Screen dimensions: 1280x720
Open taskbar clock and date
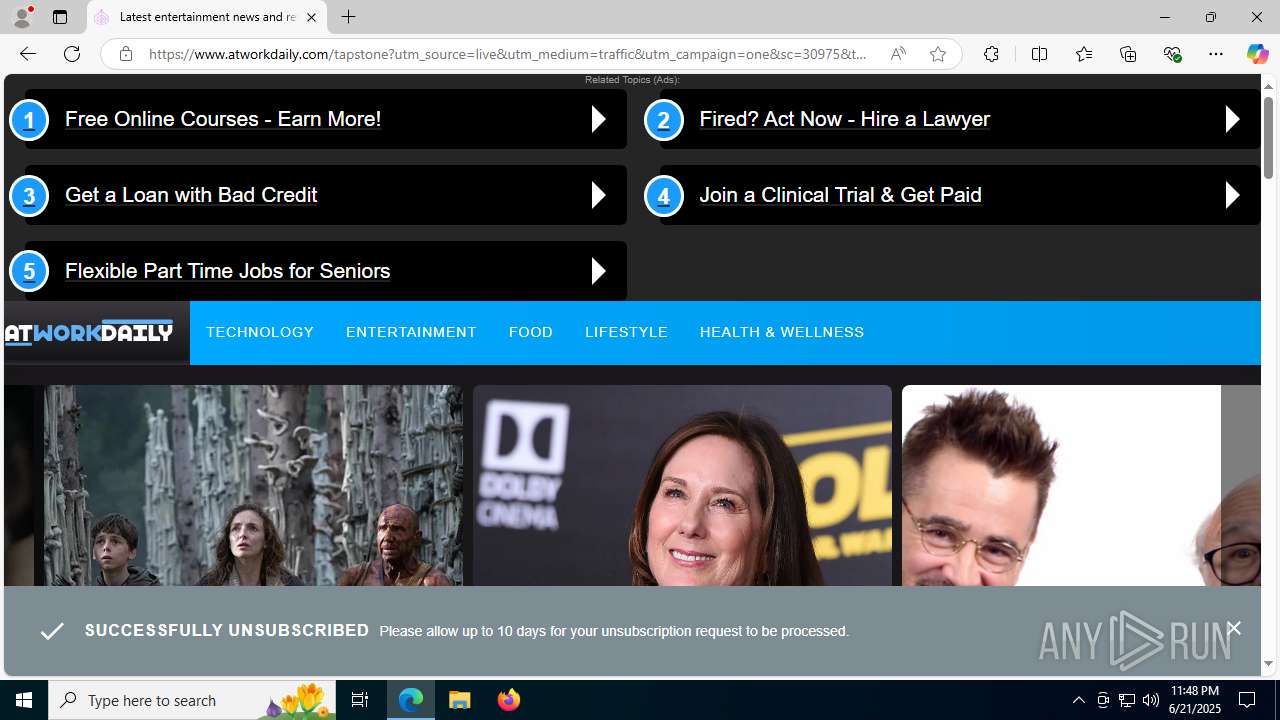[x=1194, y=700]
